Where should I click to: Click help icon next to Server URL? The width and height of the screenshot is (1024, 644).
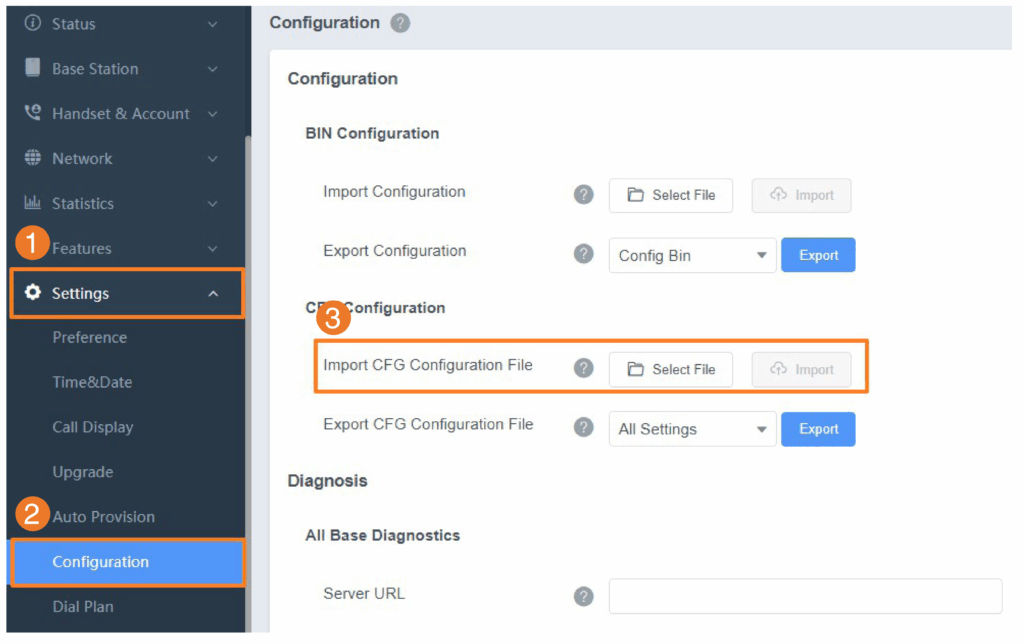click(x=583, y=596)
